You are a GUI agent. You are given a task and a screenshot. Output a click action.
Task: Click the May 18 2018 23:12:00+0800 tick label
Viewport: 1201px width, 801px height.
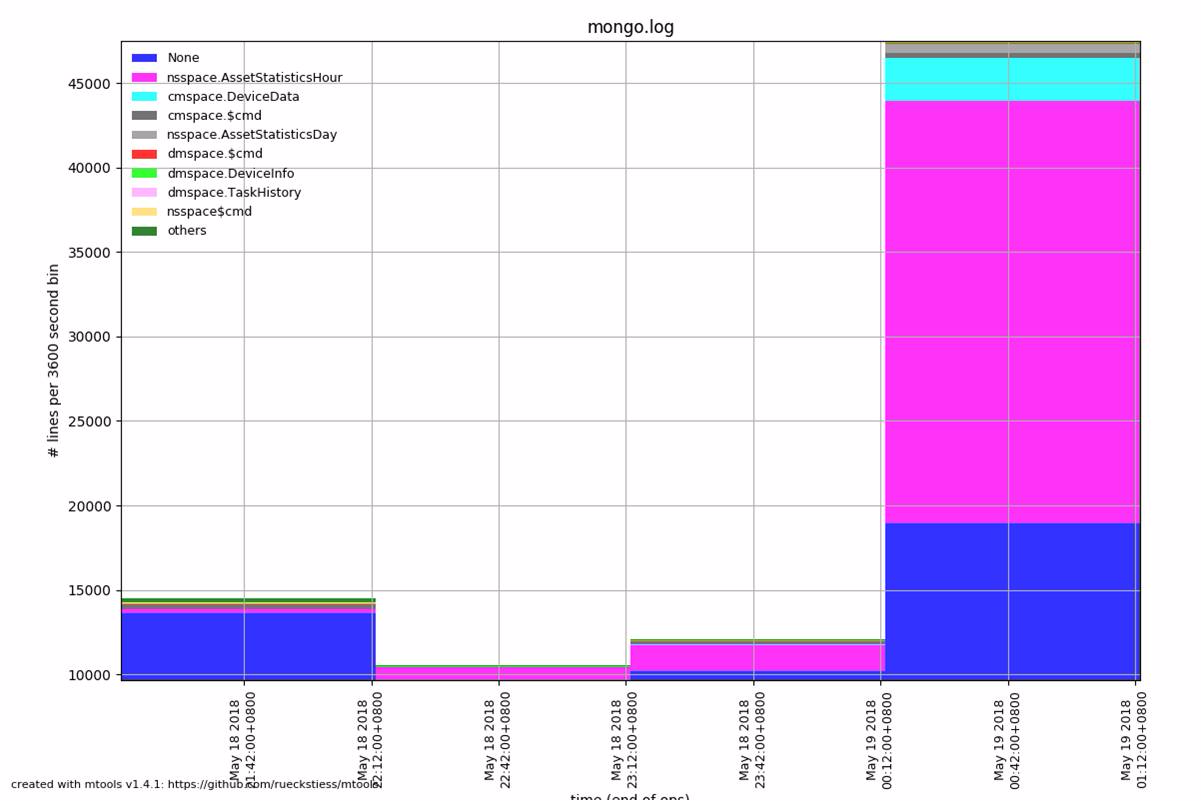coord(625,738)
